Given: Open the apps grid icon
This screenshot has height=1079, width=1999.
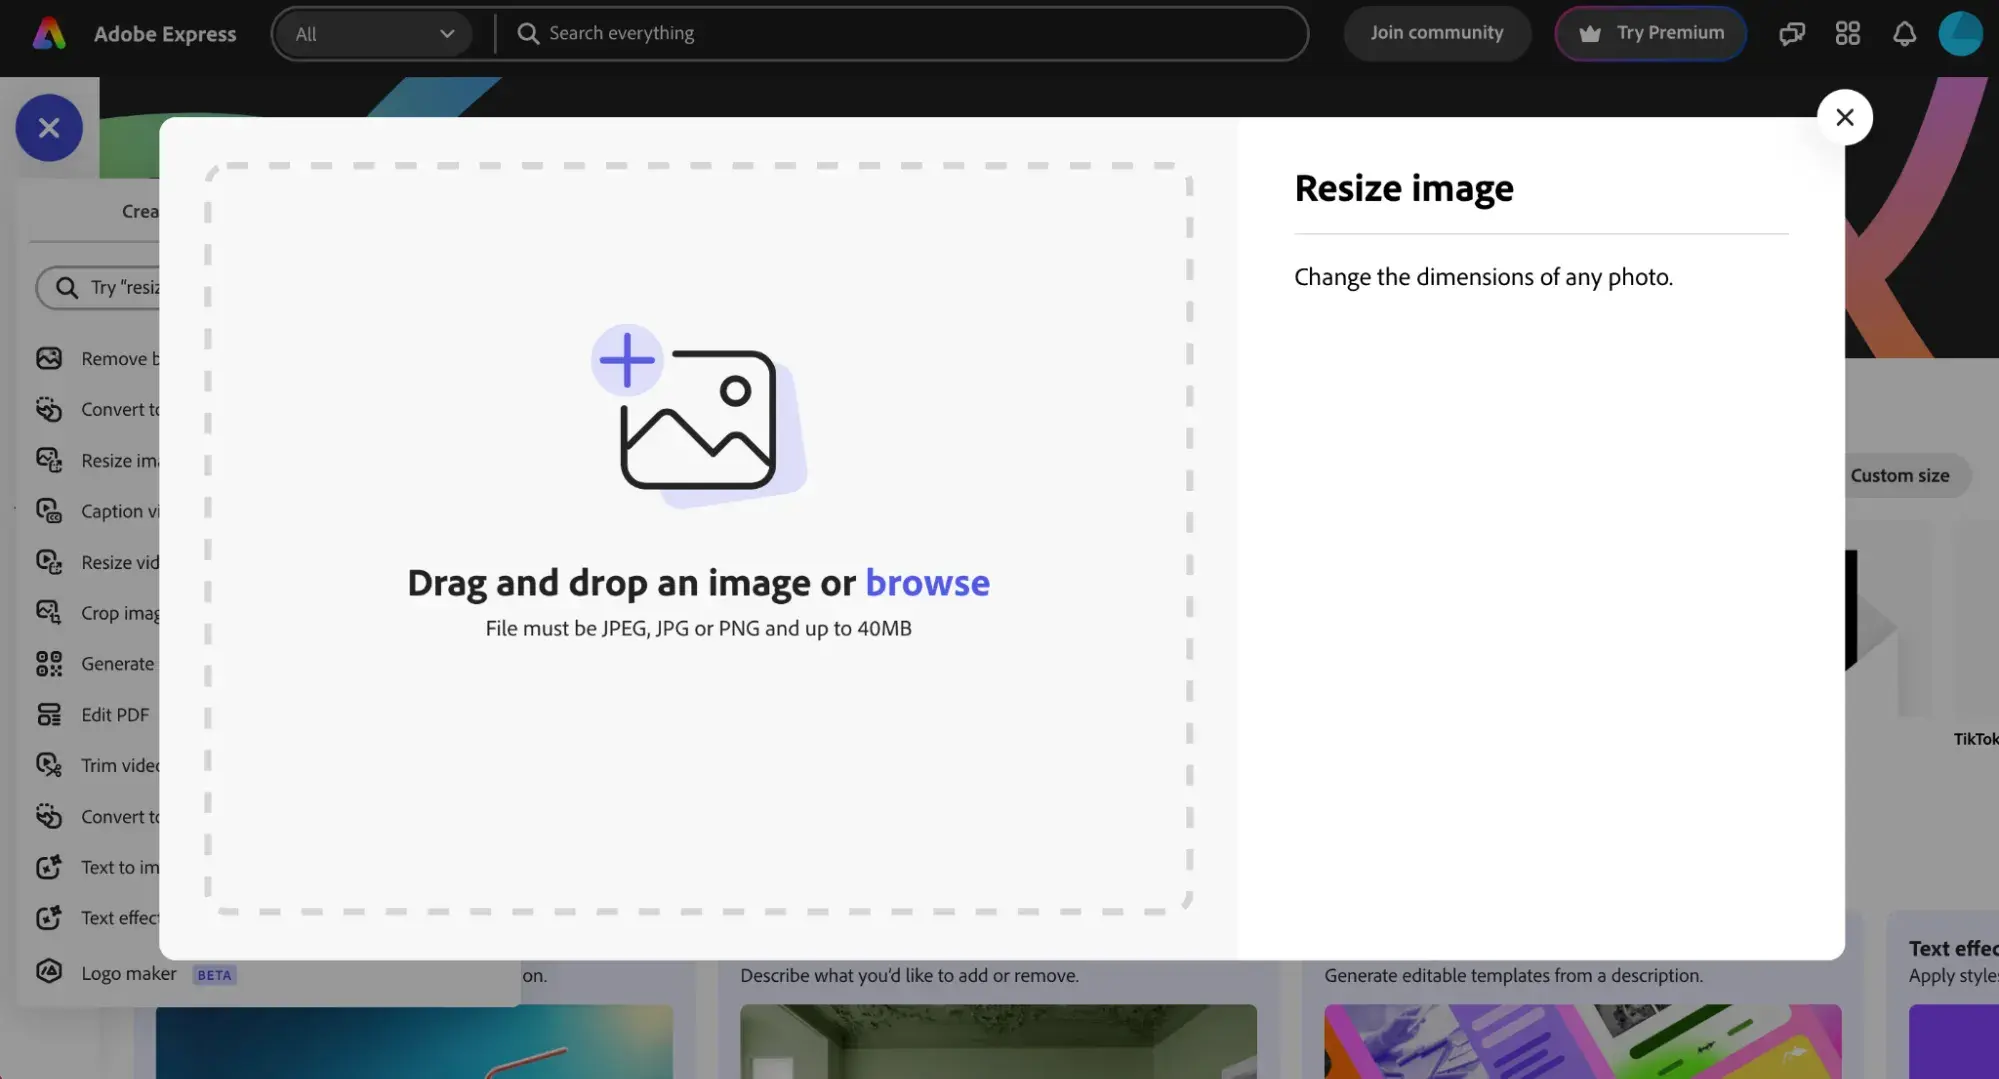Looking at the screenshot, I should point(1847,34).
